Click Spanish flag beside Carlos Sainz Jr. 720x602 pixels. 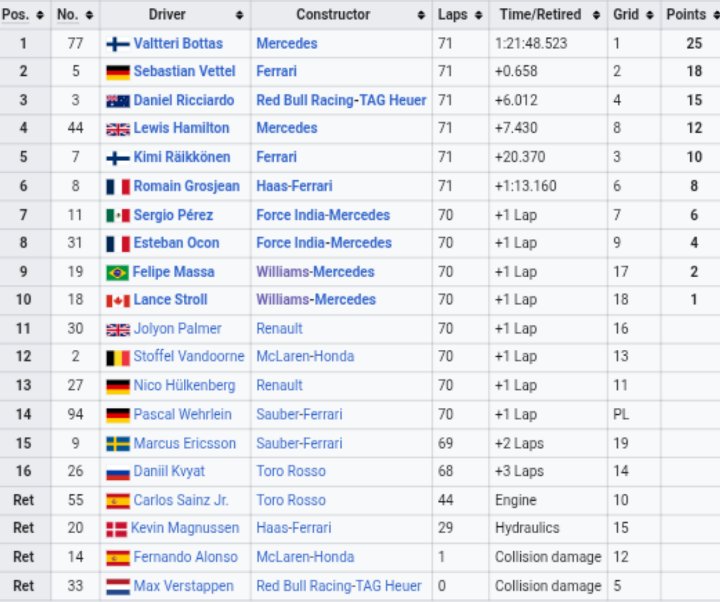pos(118,501)
